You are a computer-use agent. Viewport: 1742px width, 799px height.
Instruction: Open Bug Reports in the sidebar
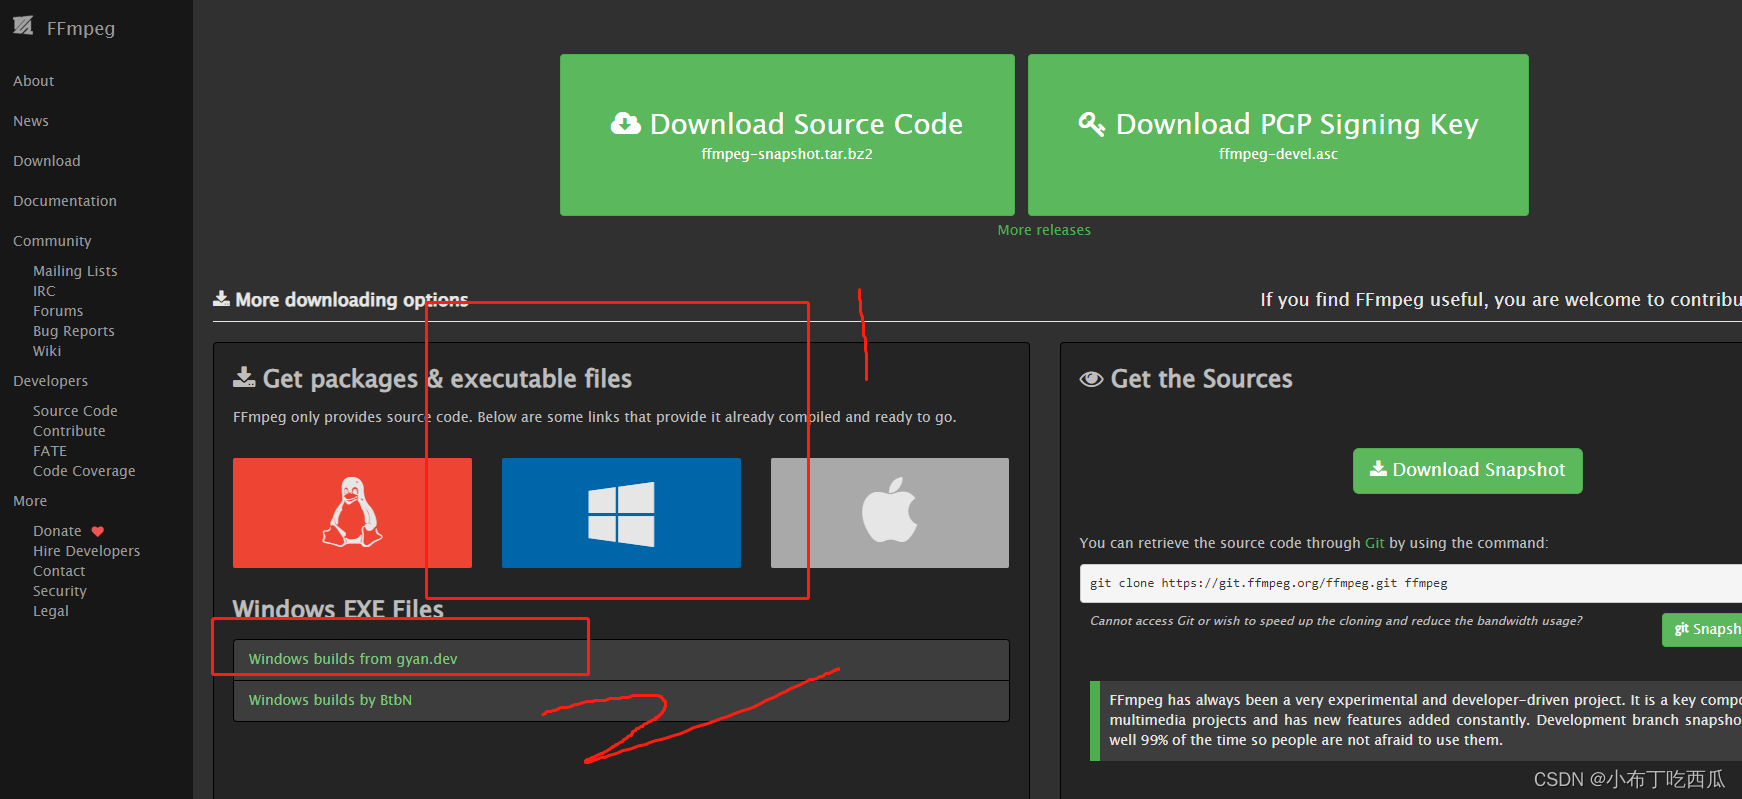click(x=74, y=331)
